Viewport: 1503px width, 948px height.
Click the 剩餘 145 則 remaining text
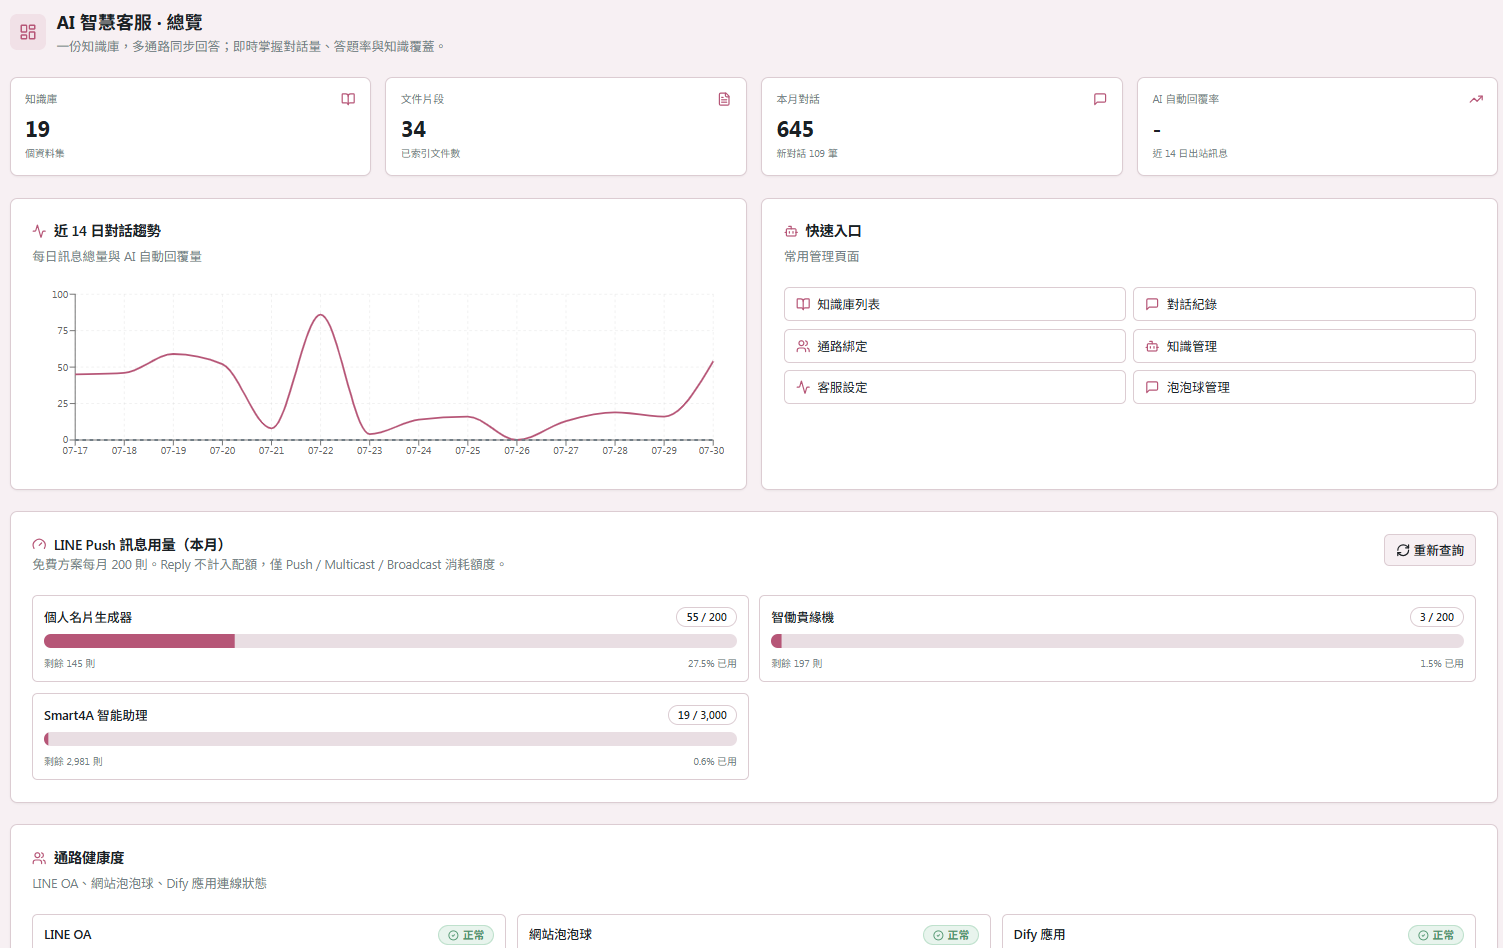70,664
